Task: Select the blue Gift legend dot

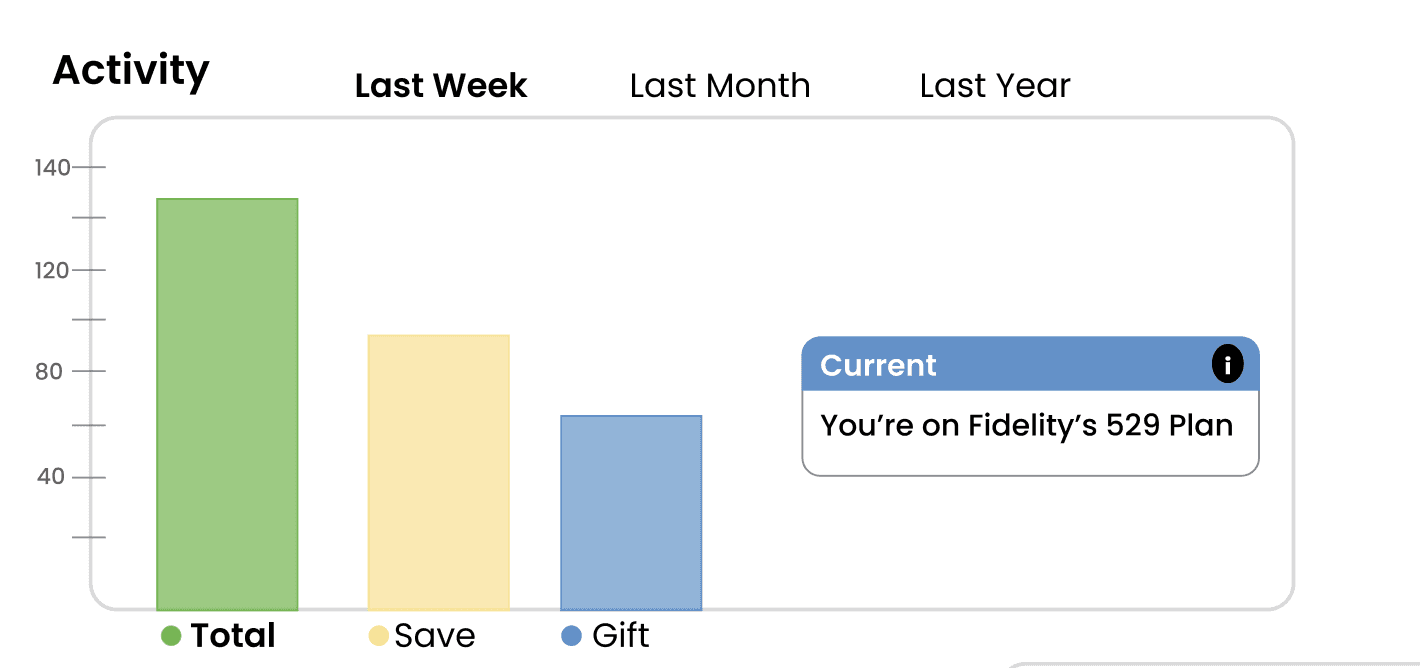Action: tap(572, 635)
